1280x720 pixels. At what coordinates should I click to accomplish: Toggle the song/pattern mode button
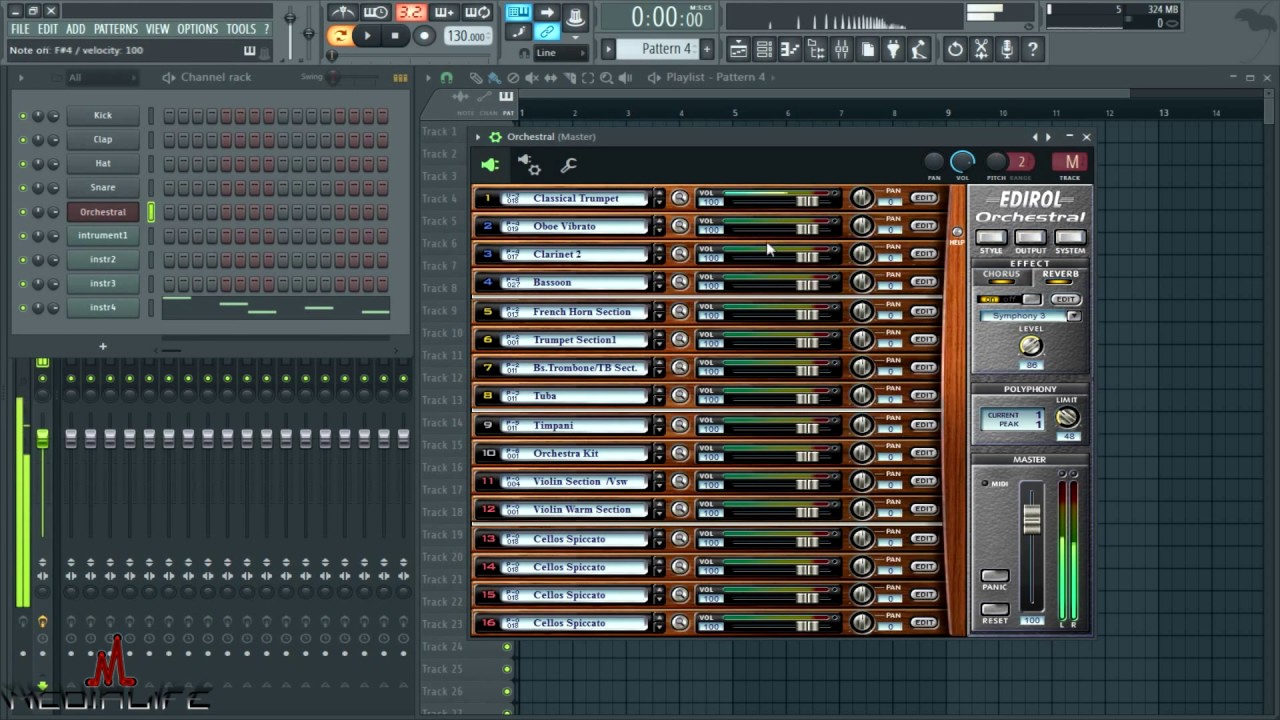tap(340, 36)
